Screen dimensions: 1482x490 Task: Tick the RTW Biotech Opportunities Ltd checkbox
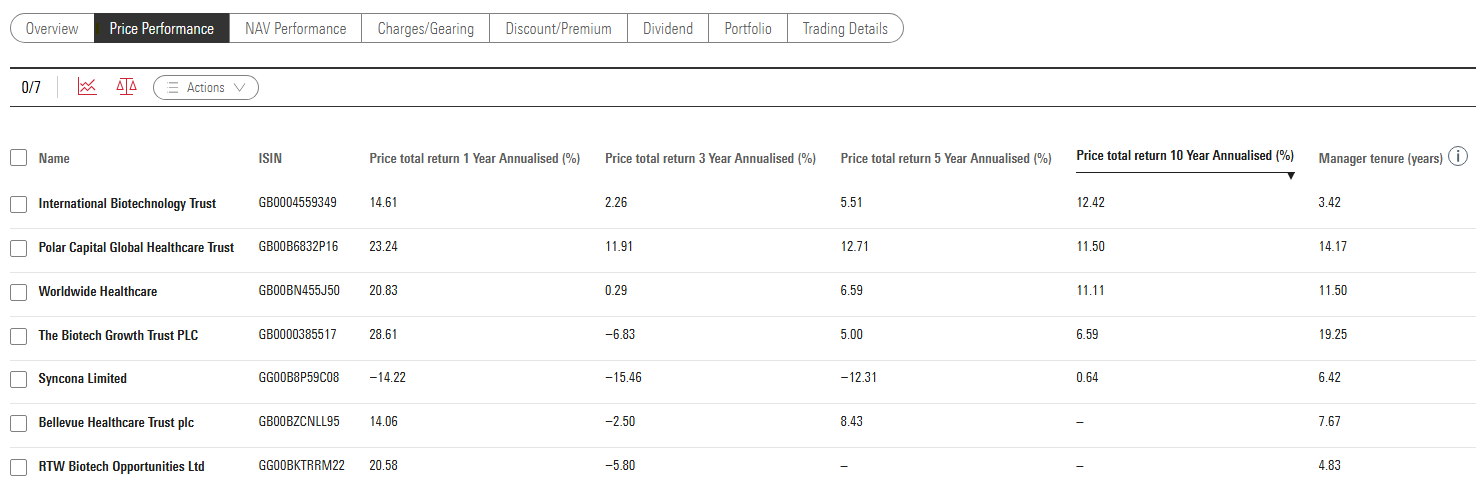(18, 467)
